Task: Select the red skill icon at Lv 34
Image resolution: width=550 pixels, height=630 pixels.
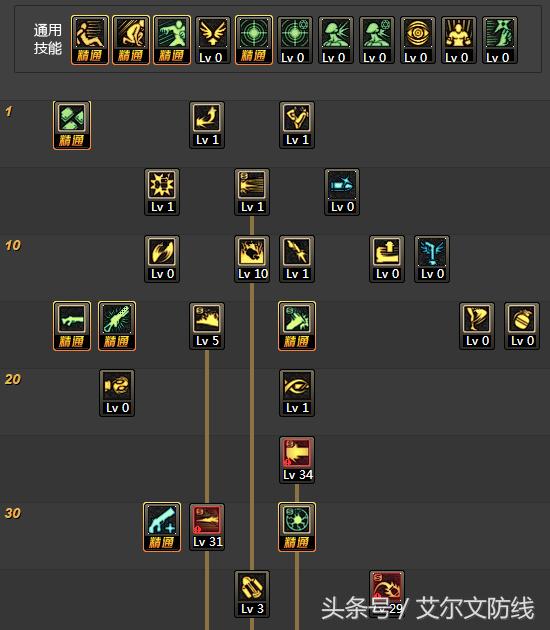Action: coord(297,460)
